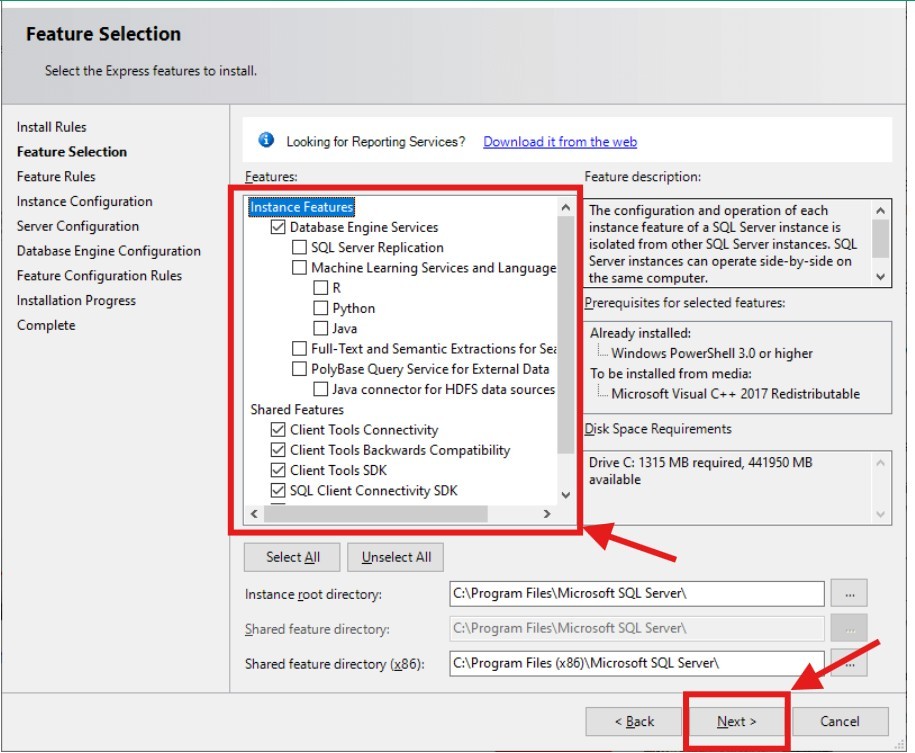Image resolution: width=915 pixels, height=753 pixels.
Task: Browse for Shared feature directory (x86)
Action: [x=849, y=663]
